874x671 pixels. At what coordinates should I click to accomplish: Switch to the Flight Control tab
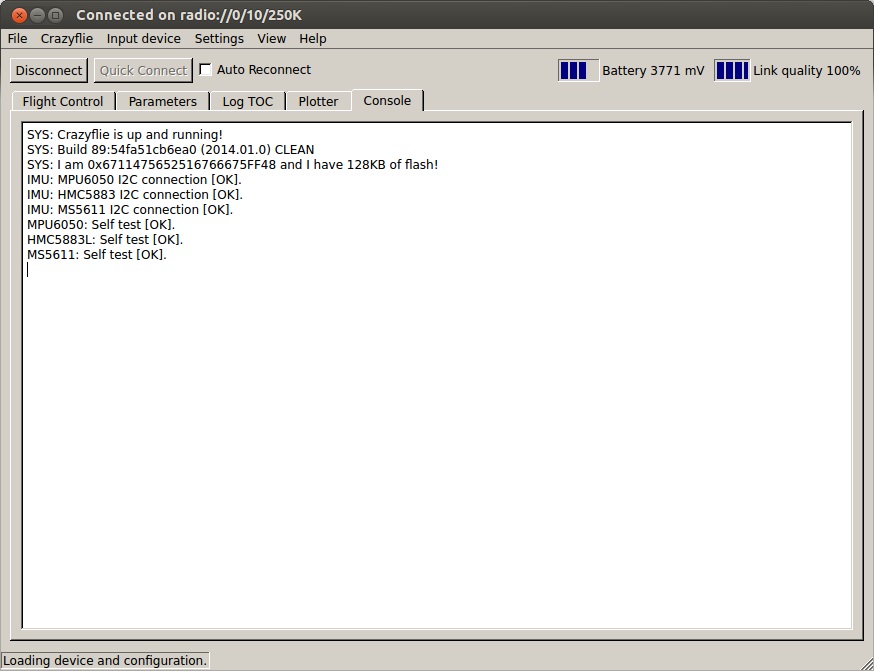(x=63, y=101)
